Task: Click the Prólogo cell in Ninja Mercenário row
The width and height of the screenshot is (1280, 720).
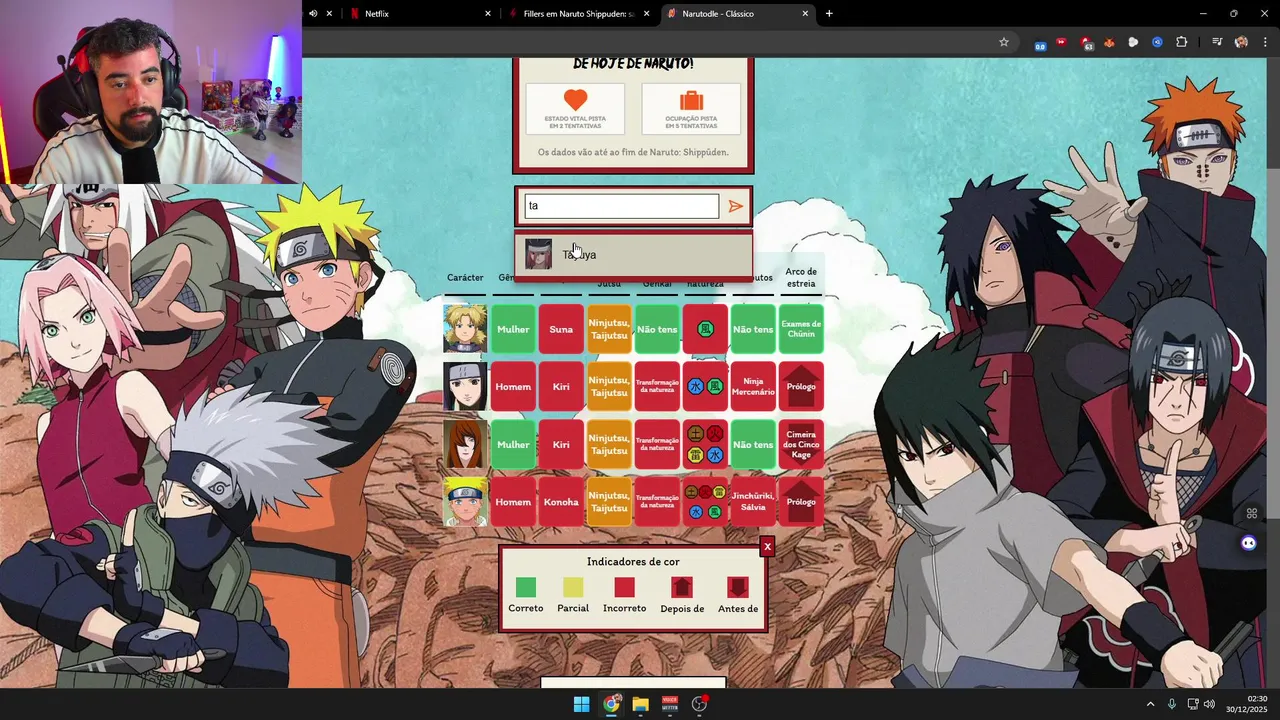Action: click(x=801, y=387)
